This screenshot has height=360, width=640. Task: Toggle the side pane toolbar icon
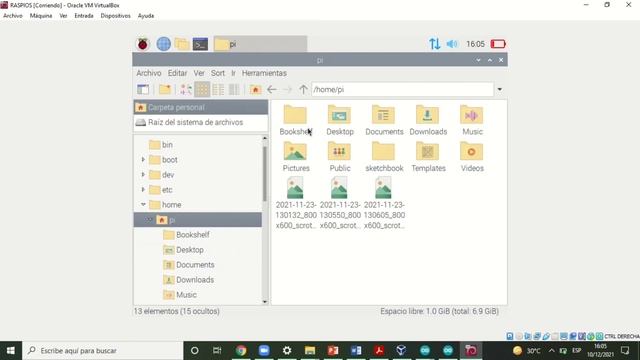click(143, 89)
